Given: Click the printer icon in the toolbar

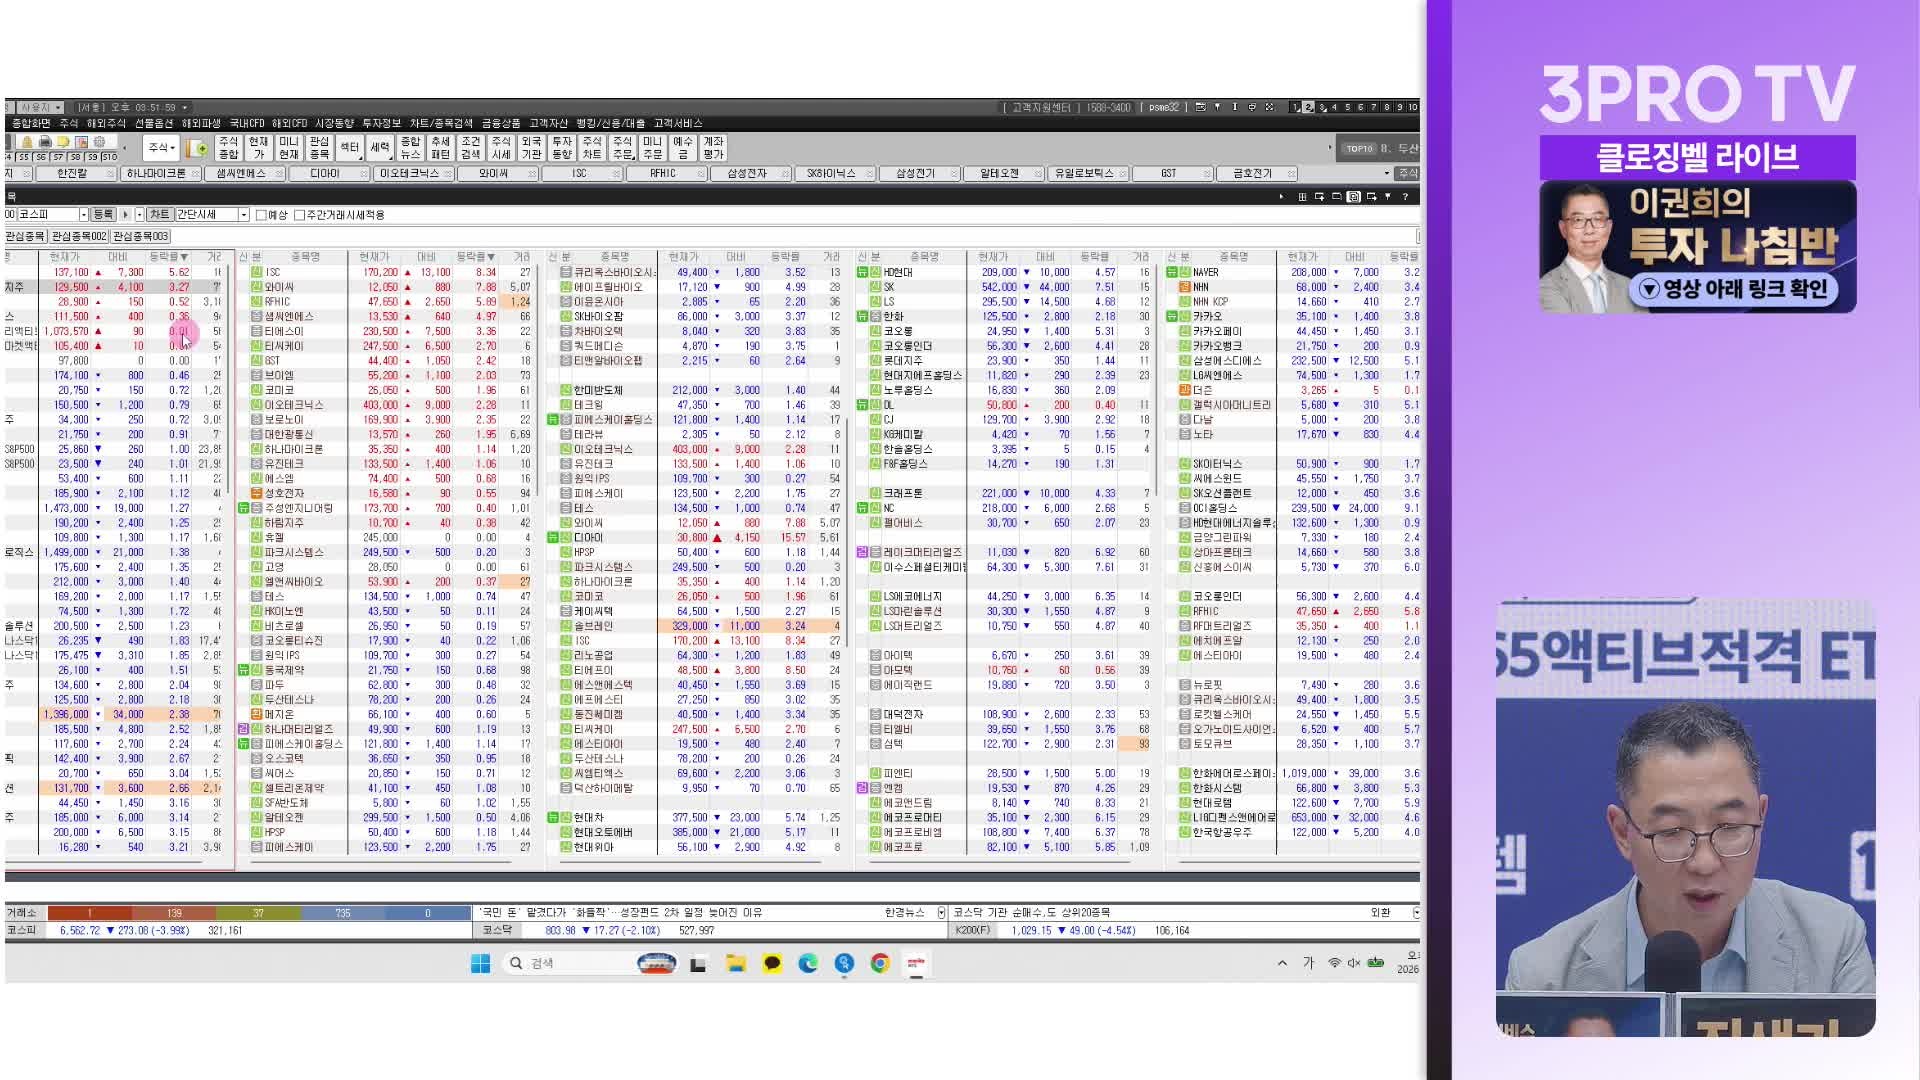Looking at the screenshot, I should (45, 142).
